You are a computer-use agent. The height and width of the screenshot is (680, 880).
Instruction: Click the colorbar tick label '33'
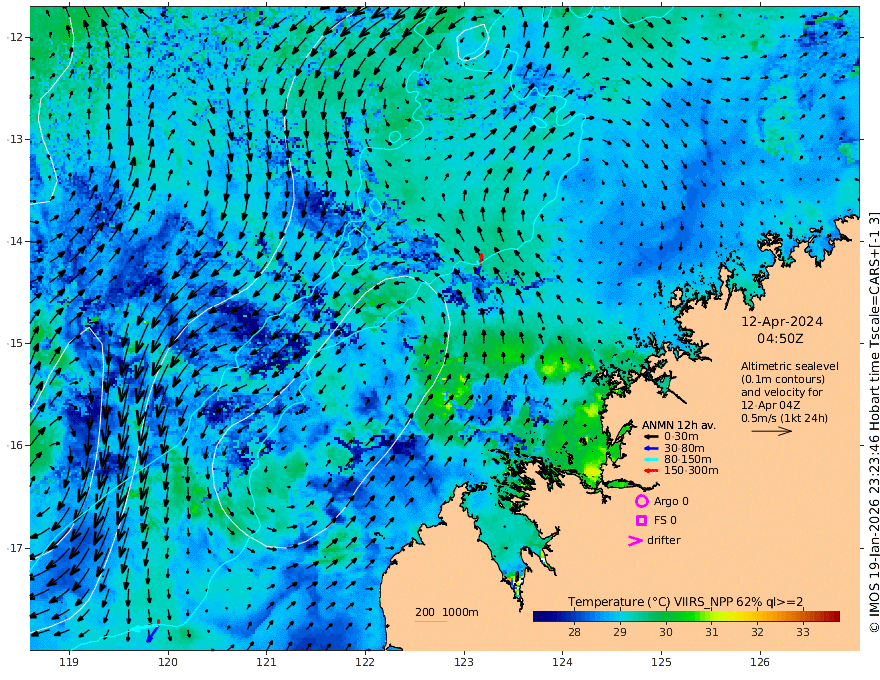click(x=803, y=632)
